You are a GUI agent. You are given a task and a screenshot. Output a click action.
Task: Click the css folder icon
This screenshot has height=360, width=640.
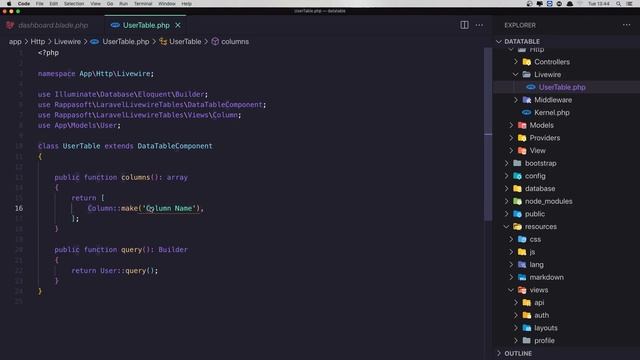pos(522,239)
